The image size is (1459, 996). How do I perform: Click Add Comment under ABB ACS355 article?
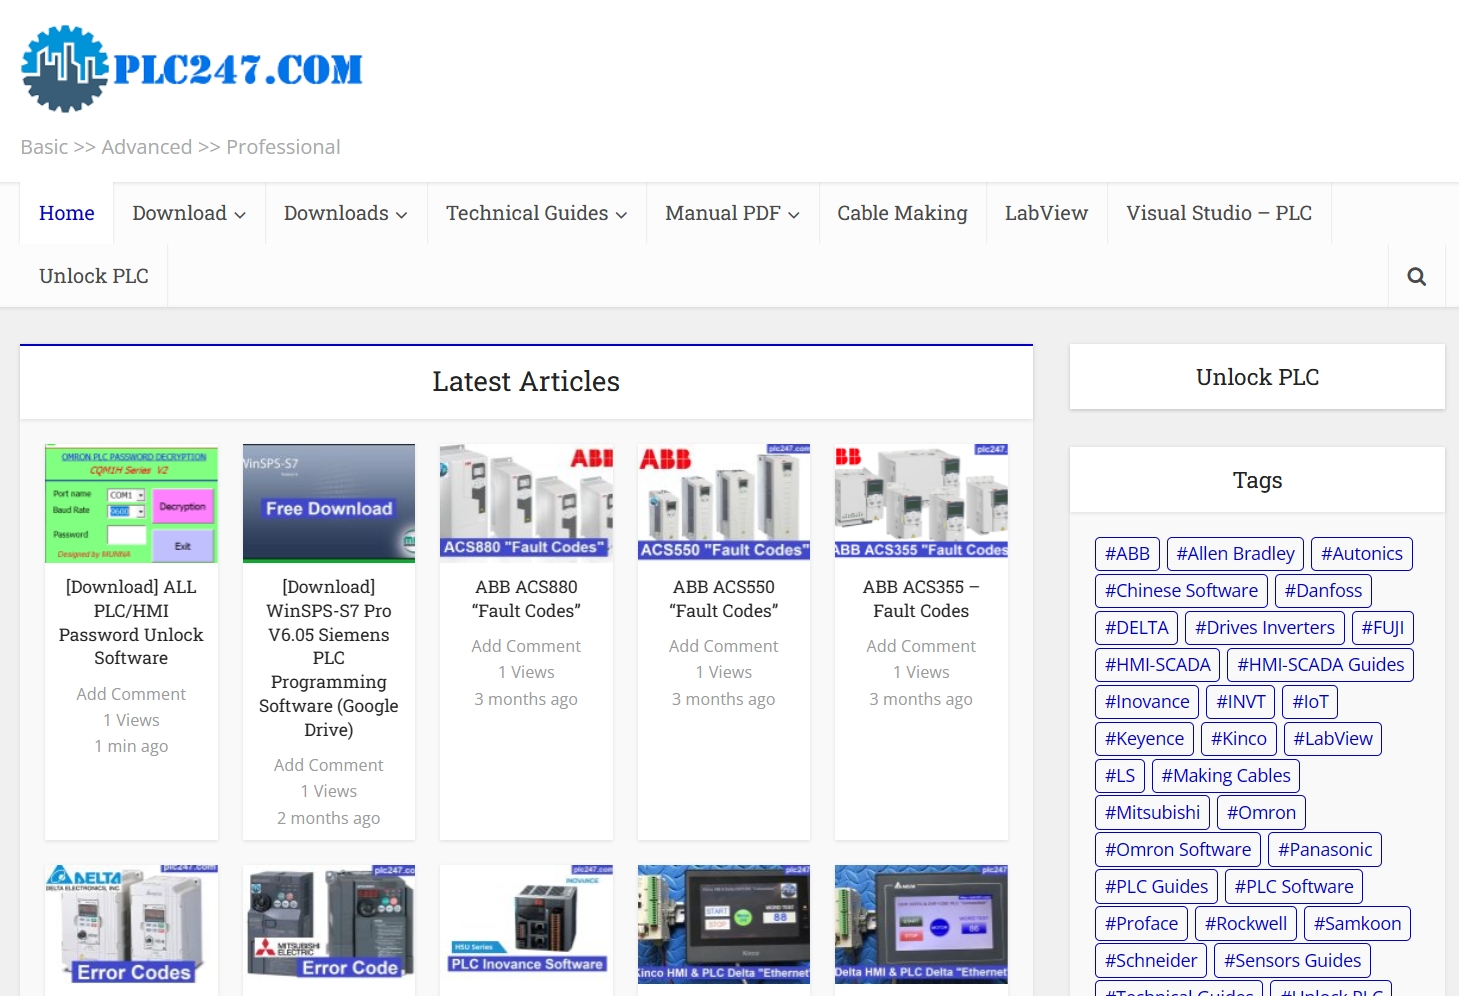click(921, 646)
